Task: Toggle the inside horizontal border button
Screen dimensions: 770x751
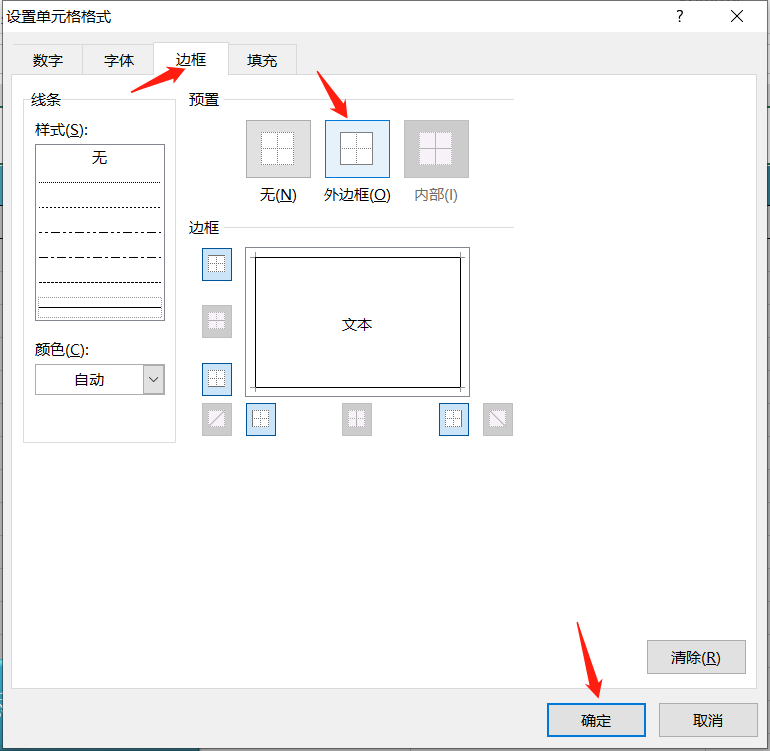Action: tap(217, 321)
